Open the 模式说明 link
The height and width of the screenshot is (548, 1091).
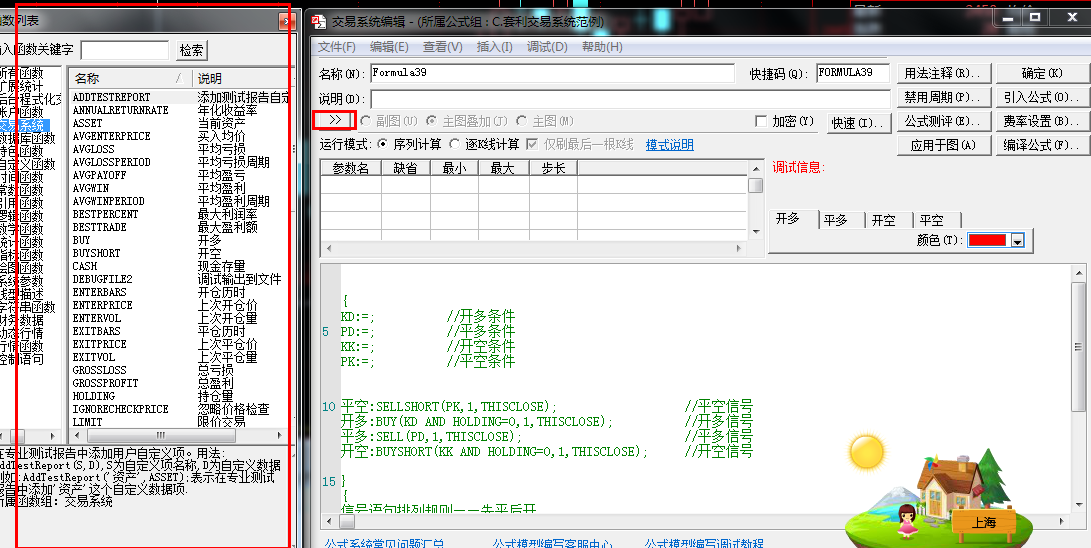pyautogui.click(x=669, y=144)
